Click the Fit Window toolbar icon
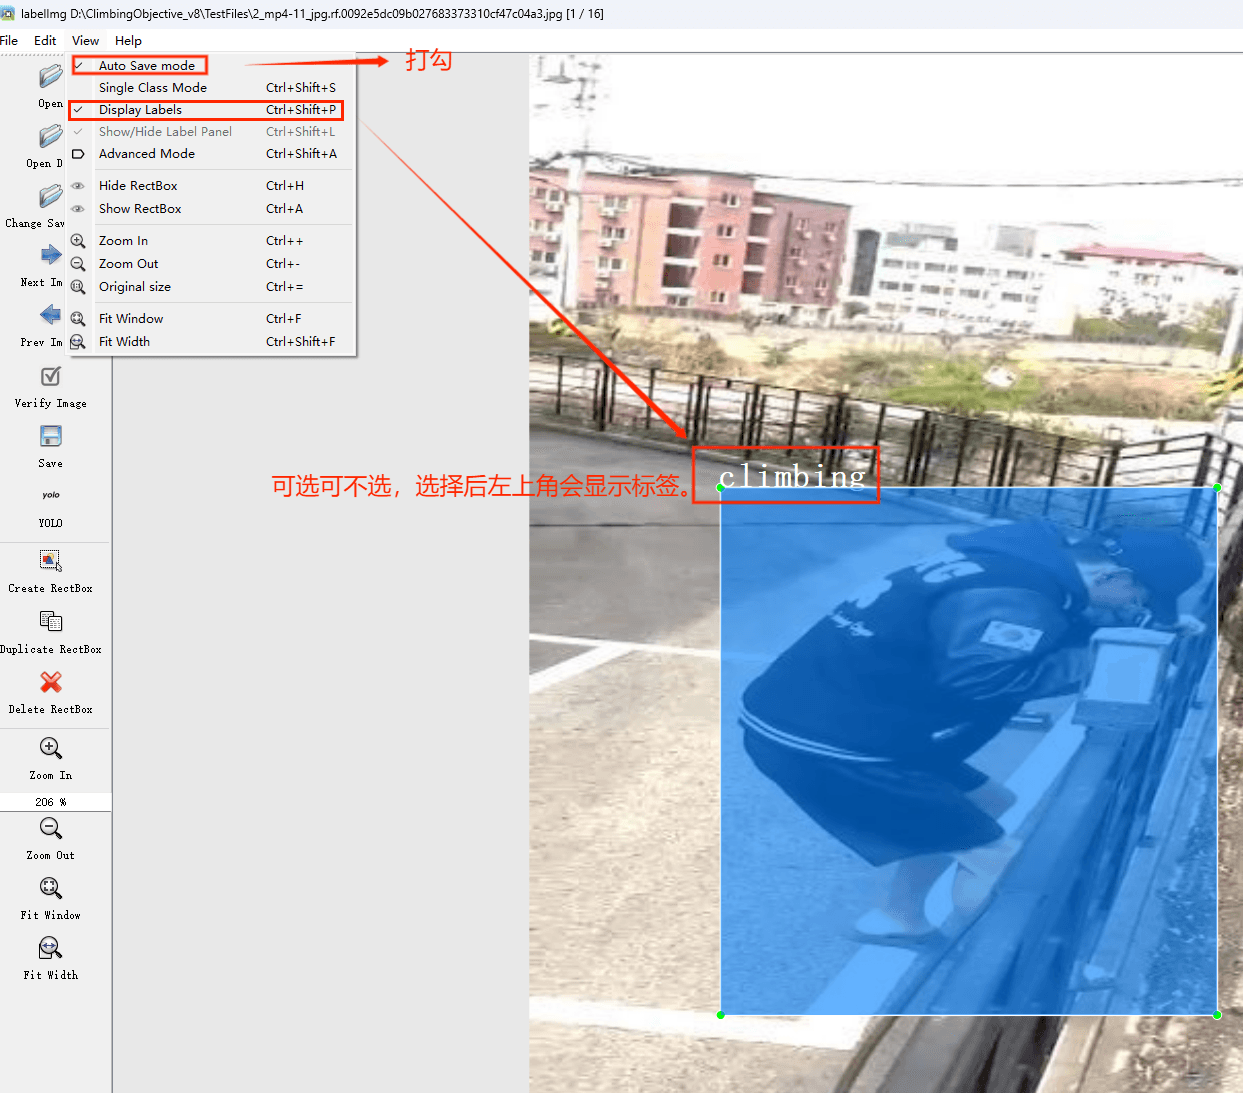Image resolution: width=1243 pixels, height=1093 pixels. (50, 888)
